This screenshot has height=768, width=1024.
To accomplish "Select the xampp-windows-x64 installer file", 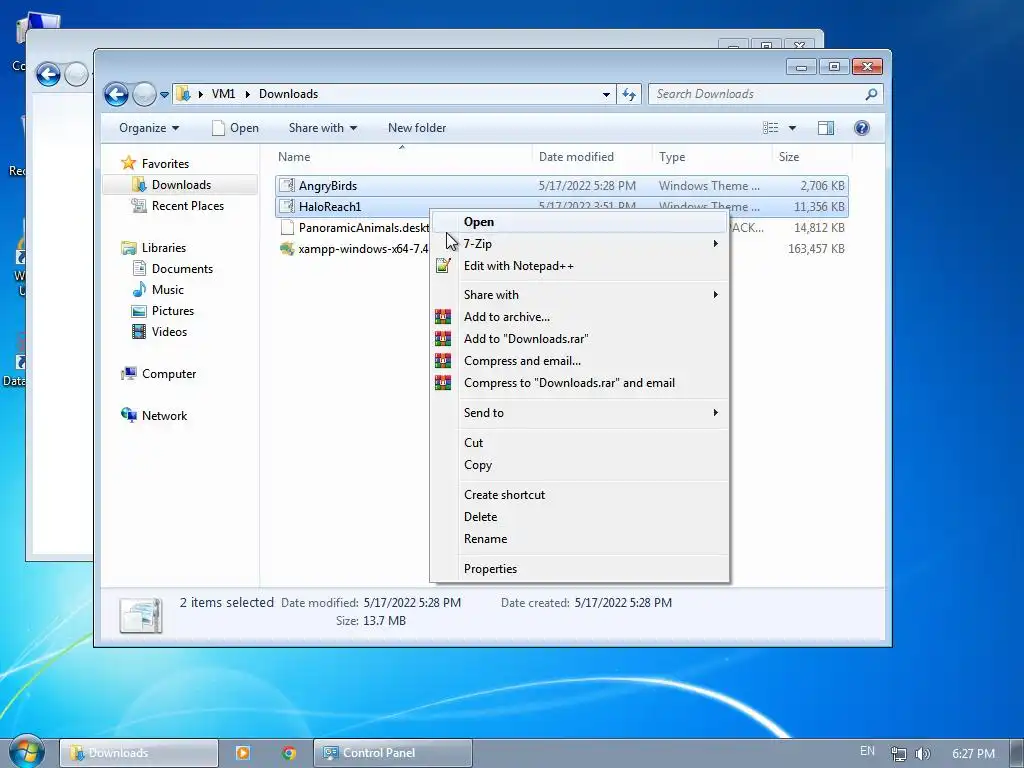I will pos(353,249).
